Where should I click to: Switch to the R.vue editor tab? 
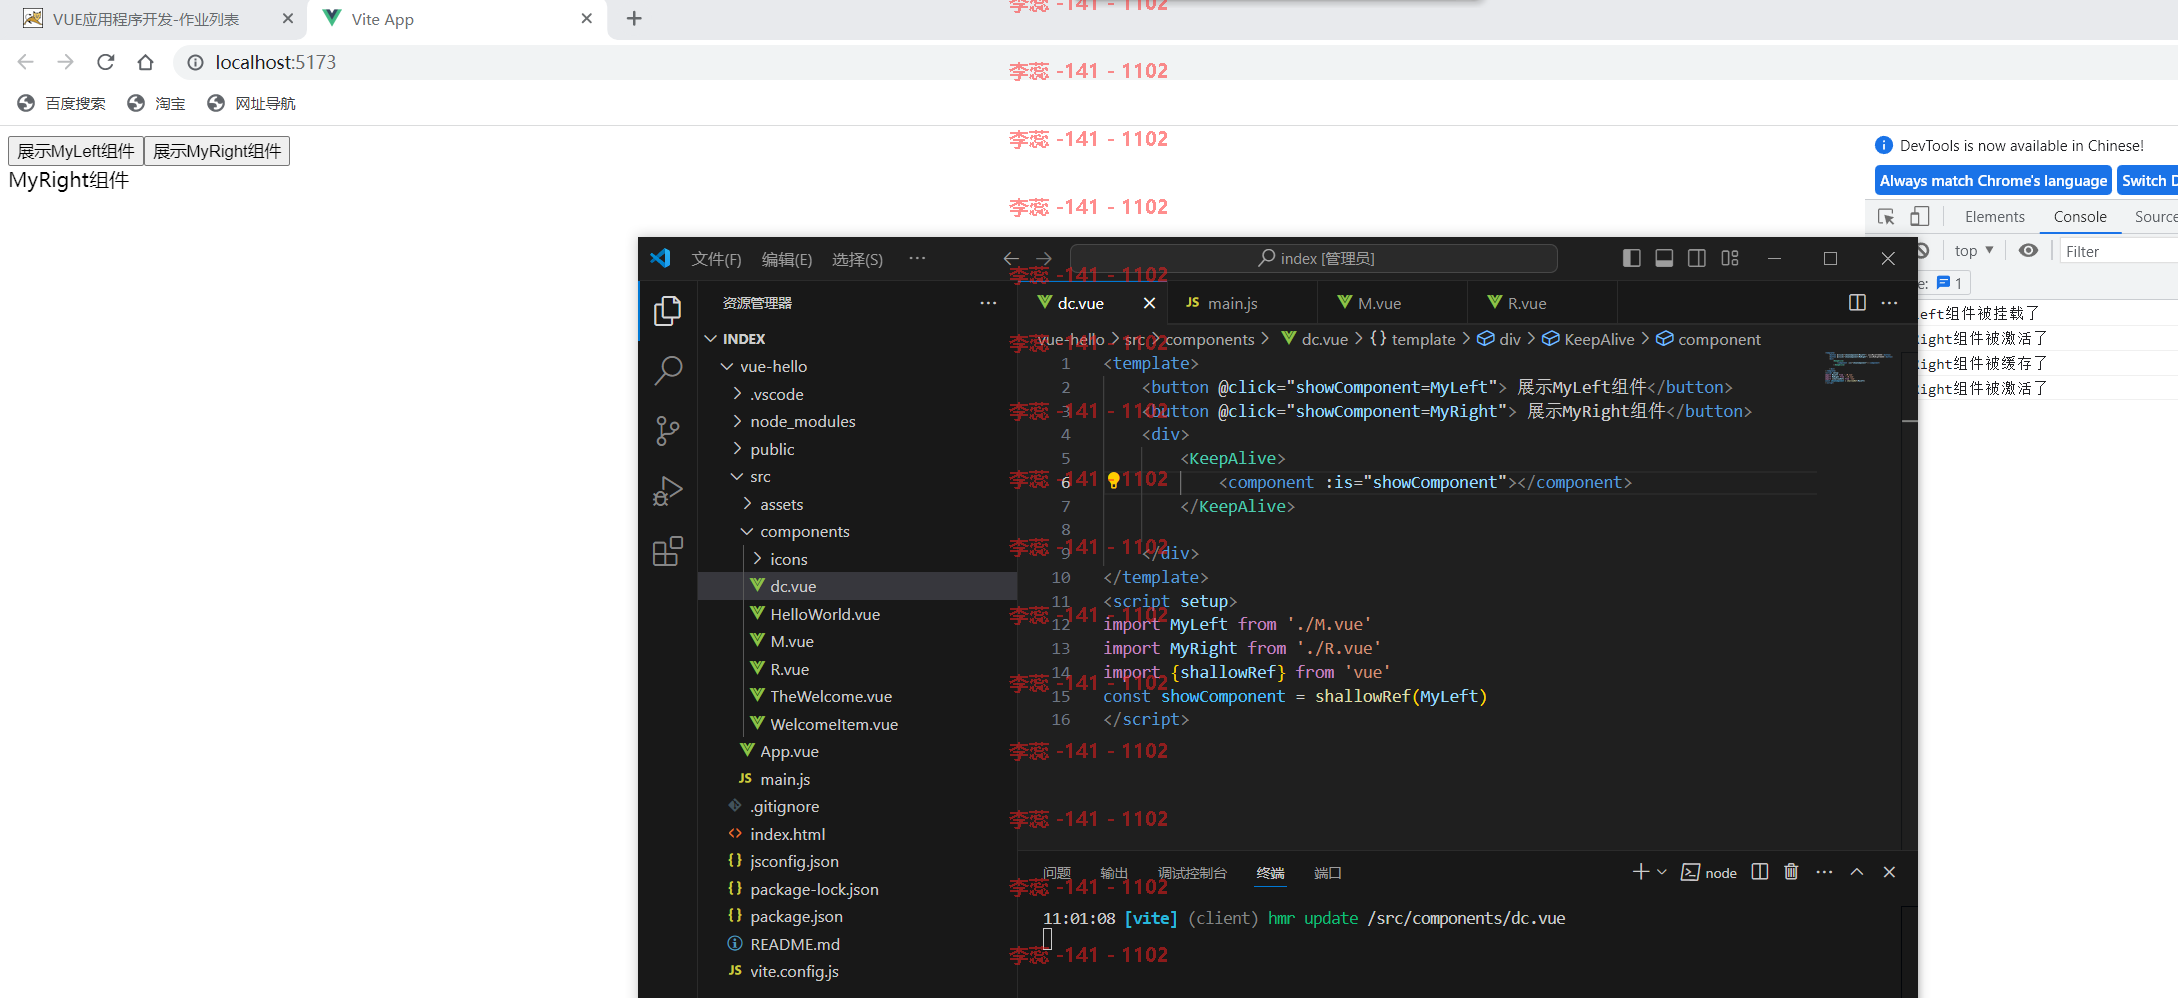tap(1541, 303)
